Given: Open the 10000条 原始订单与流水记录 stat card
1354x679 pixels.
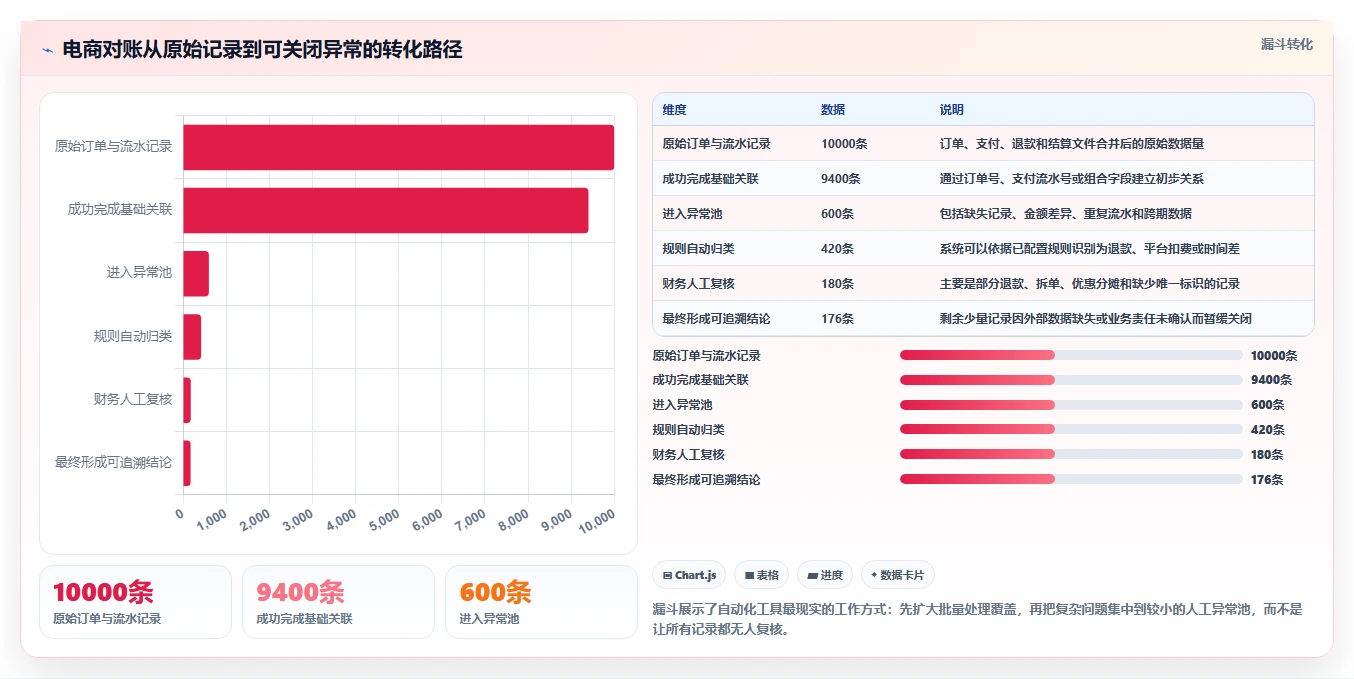Looking at the screenshot, I should (135, 602).
